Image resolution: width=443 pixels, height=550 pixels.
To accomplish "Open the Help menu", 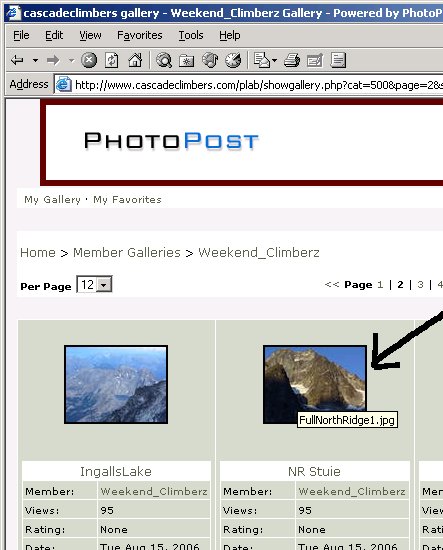I will tap(230, 35).
